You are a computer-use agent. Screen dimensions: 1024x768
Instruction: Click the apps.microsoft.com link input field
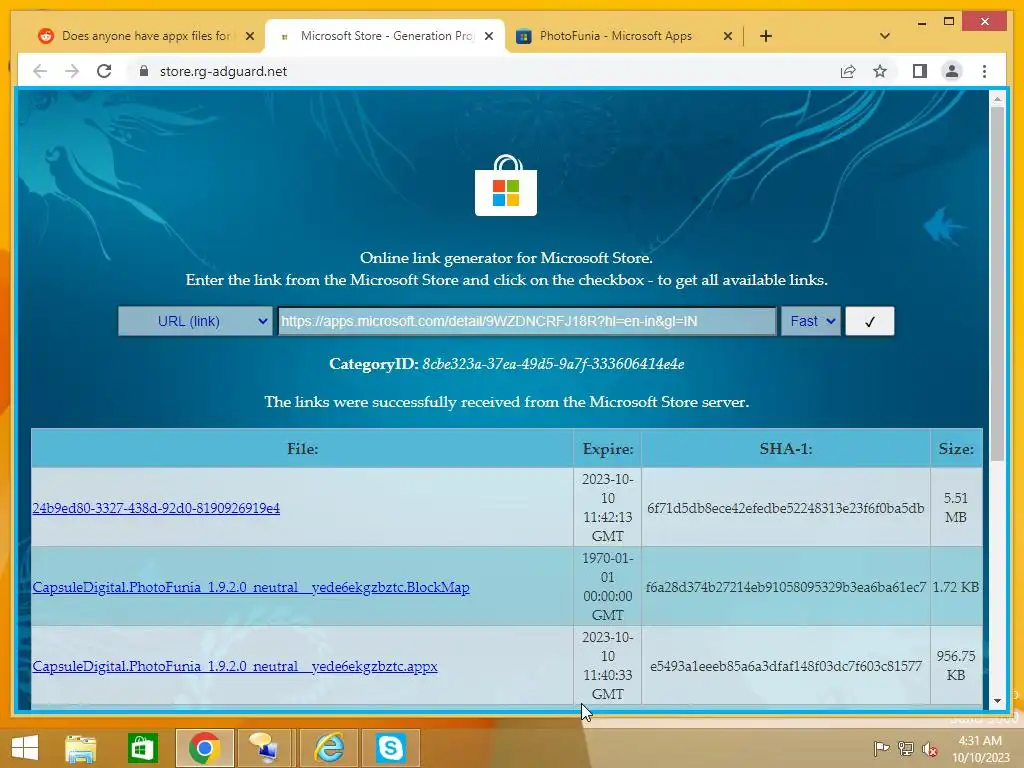click(x=527, y=321)
